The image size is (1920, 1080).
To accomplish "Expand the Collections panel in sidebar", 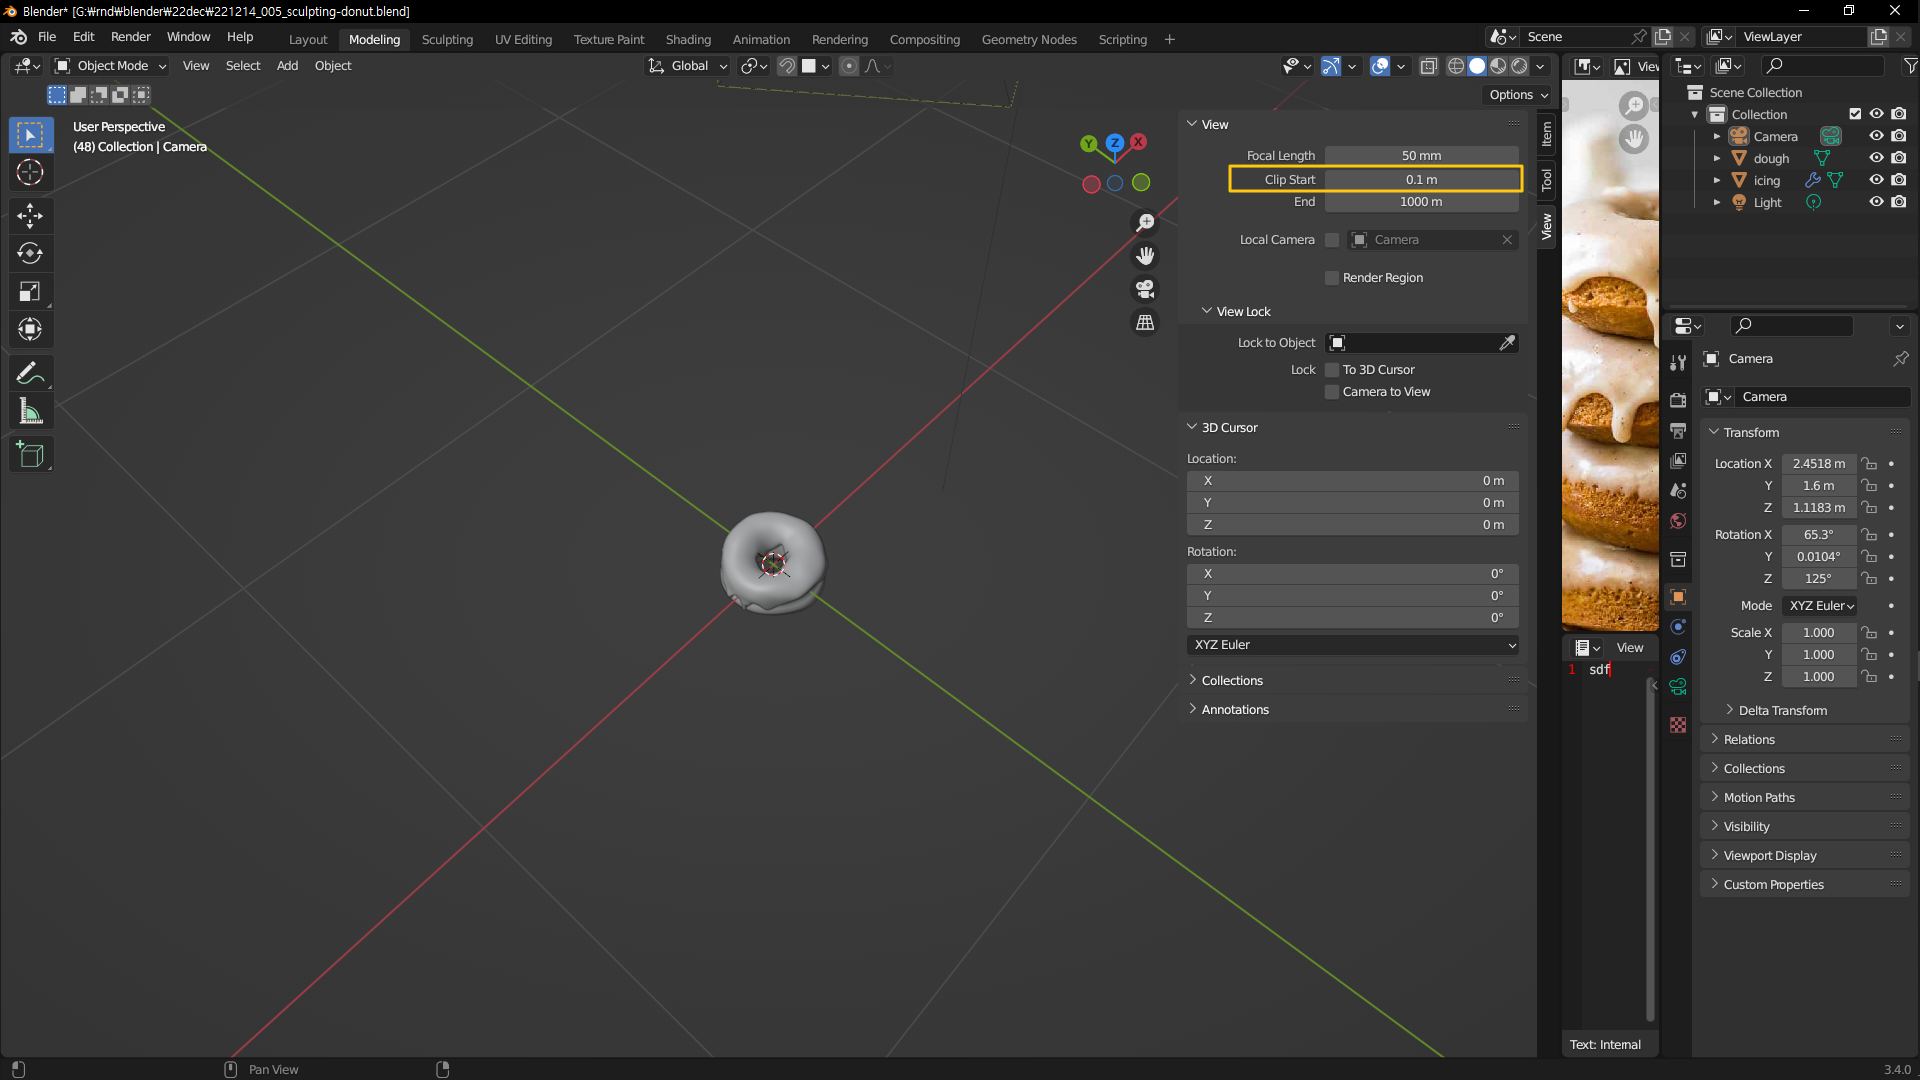I will [1232, 681].
